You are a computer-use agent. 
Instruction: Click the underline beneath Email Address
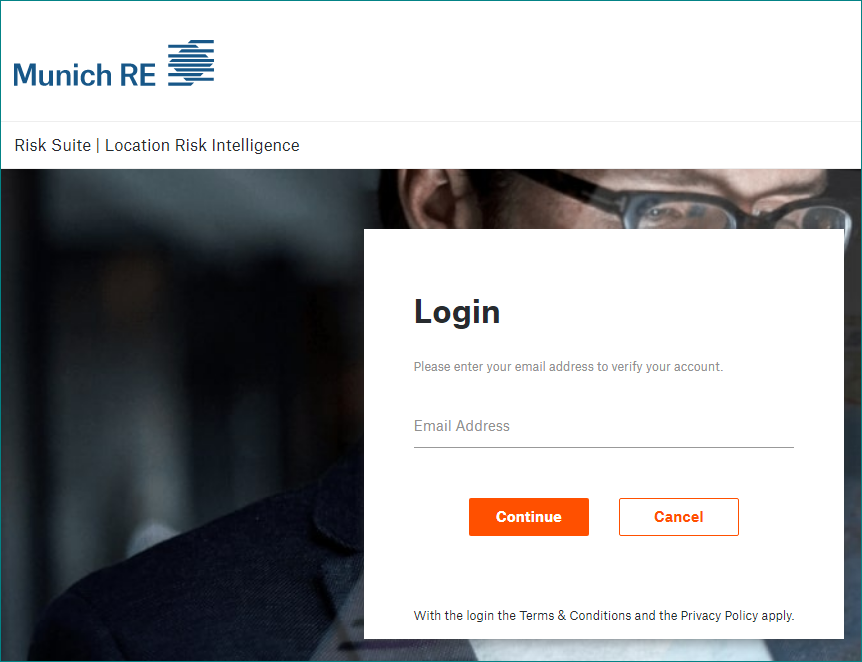604,447
